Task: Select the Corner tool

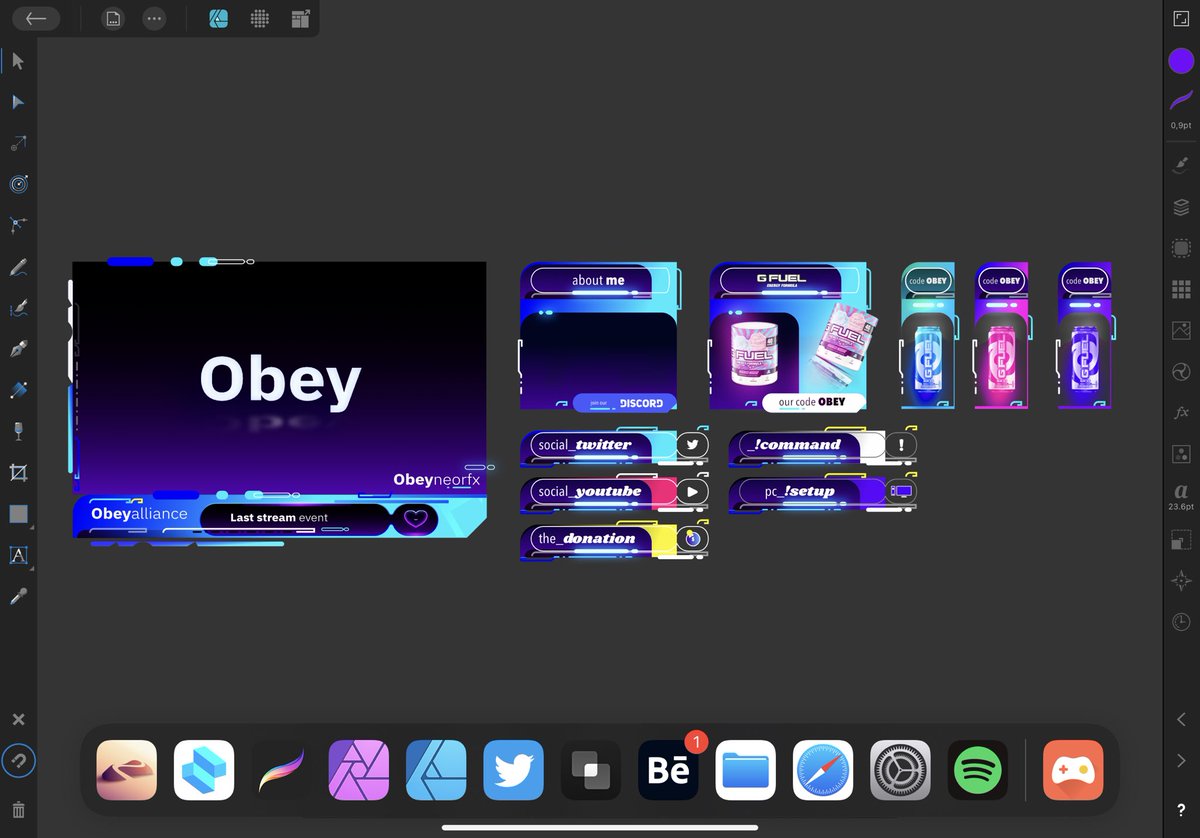Action: 18,225
